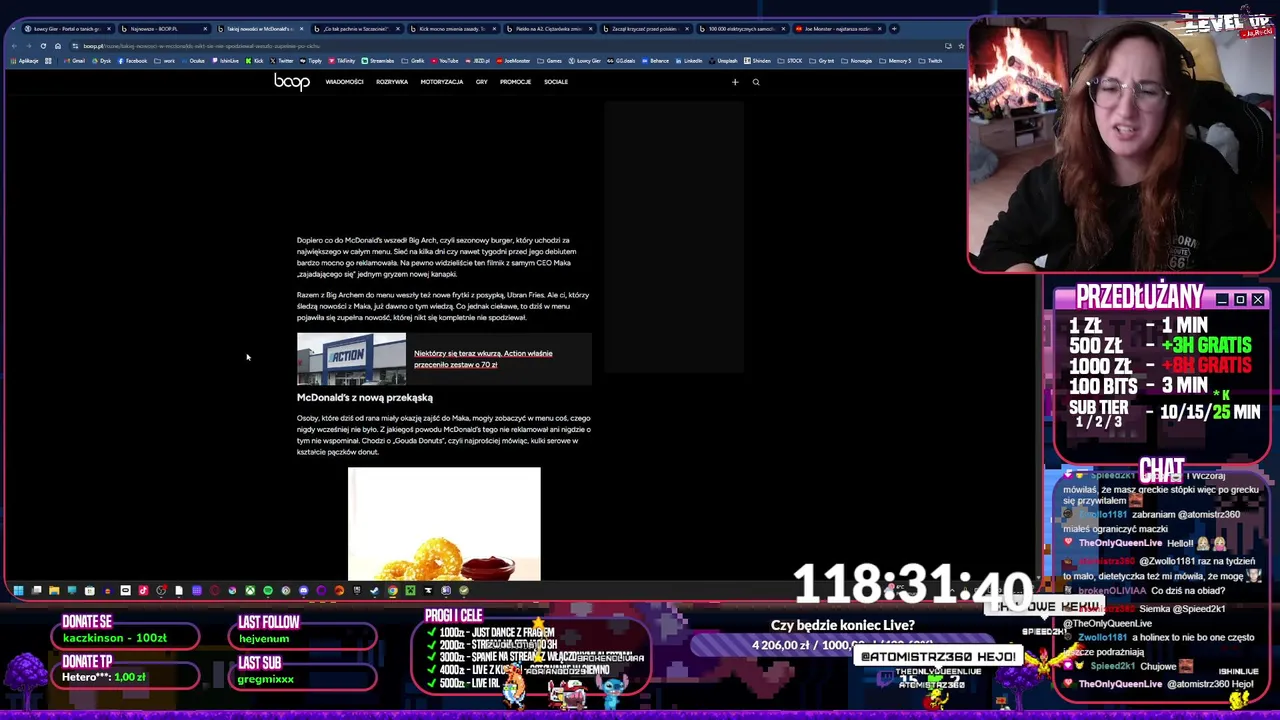This screenshot has height=720, width=1280.
Task: Open the Grafik bookmark folder
Action: click(413, 61)
